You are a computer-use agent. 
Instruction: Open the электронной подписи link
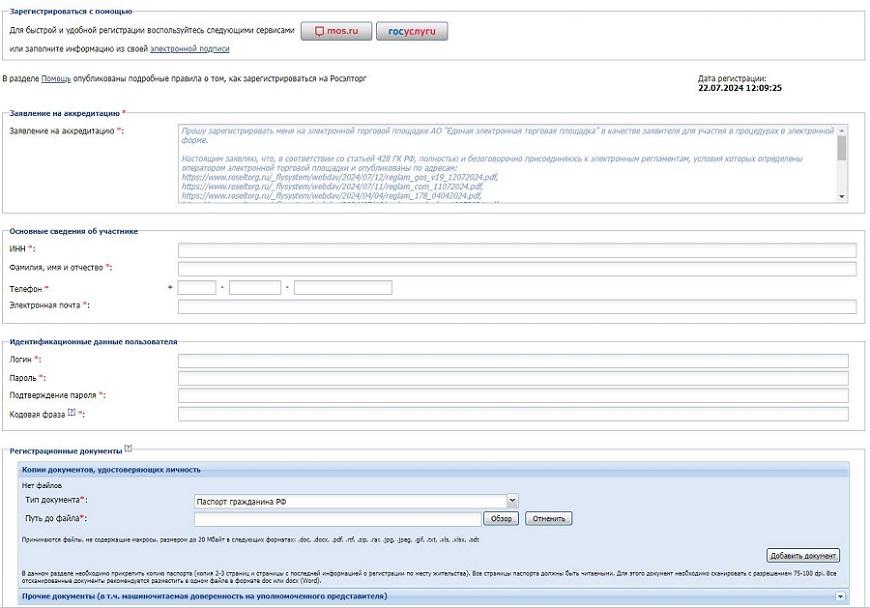190,49
